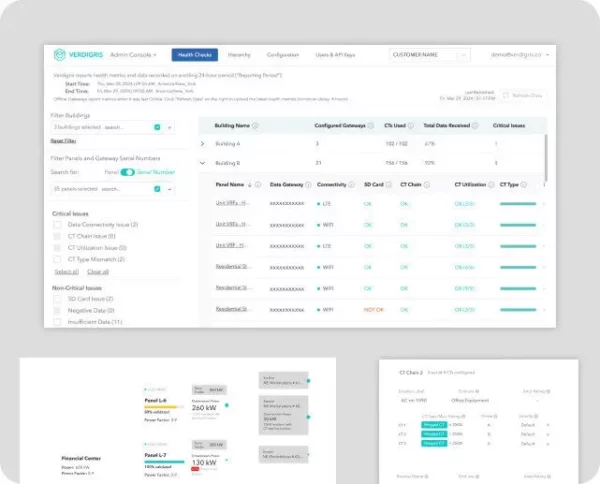This screenshot has height=484, width=600.
Task: Open demo@verdigris.co account menu
Action: pos(520,55)
